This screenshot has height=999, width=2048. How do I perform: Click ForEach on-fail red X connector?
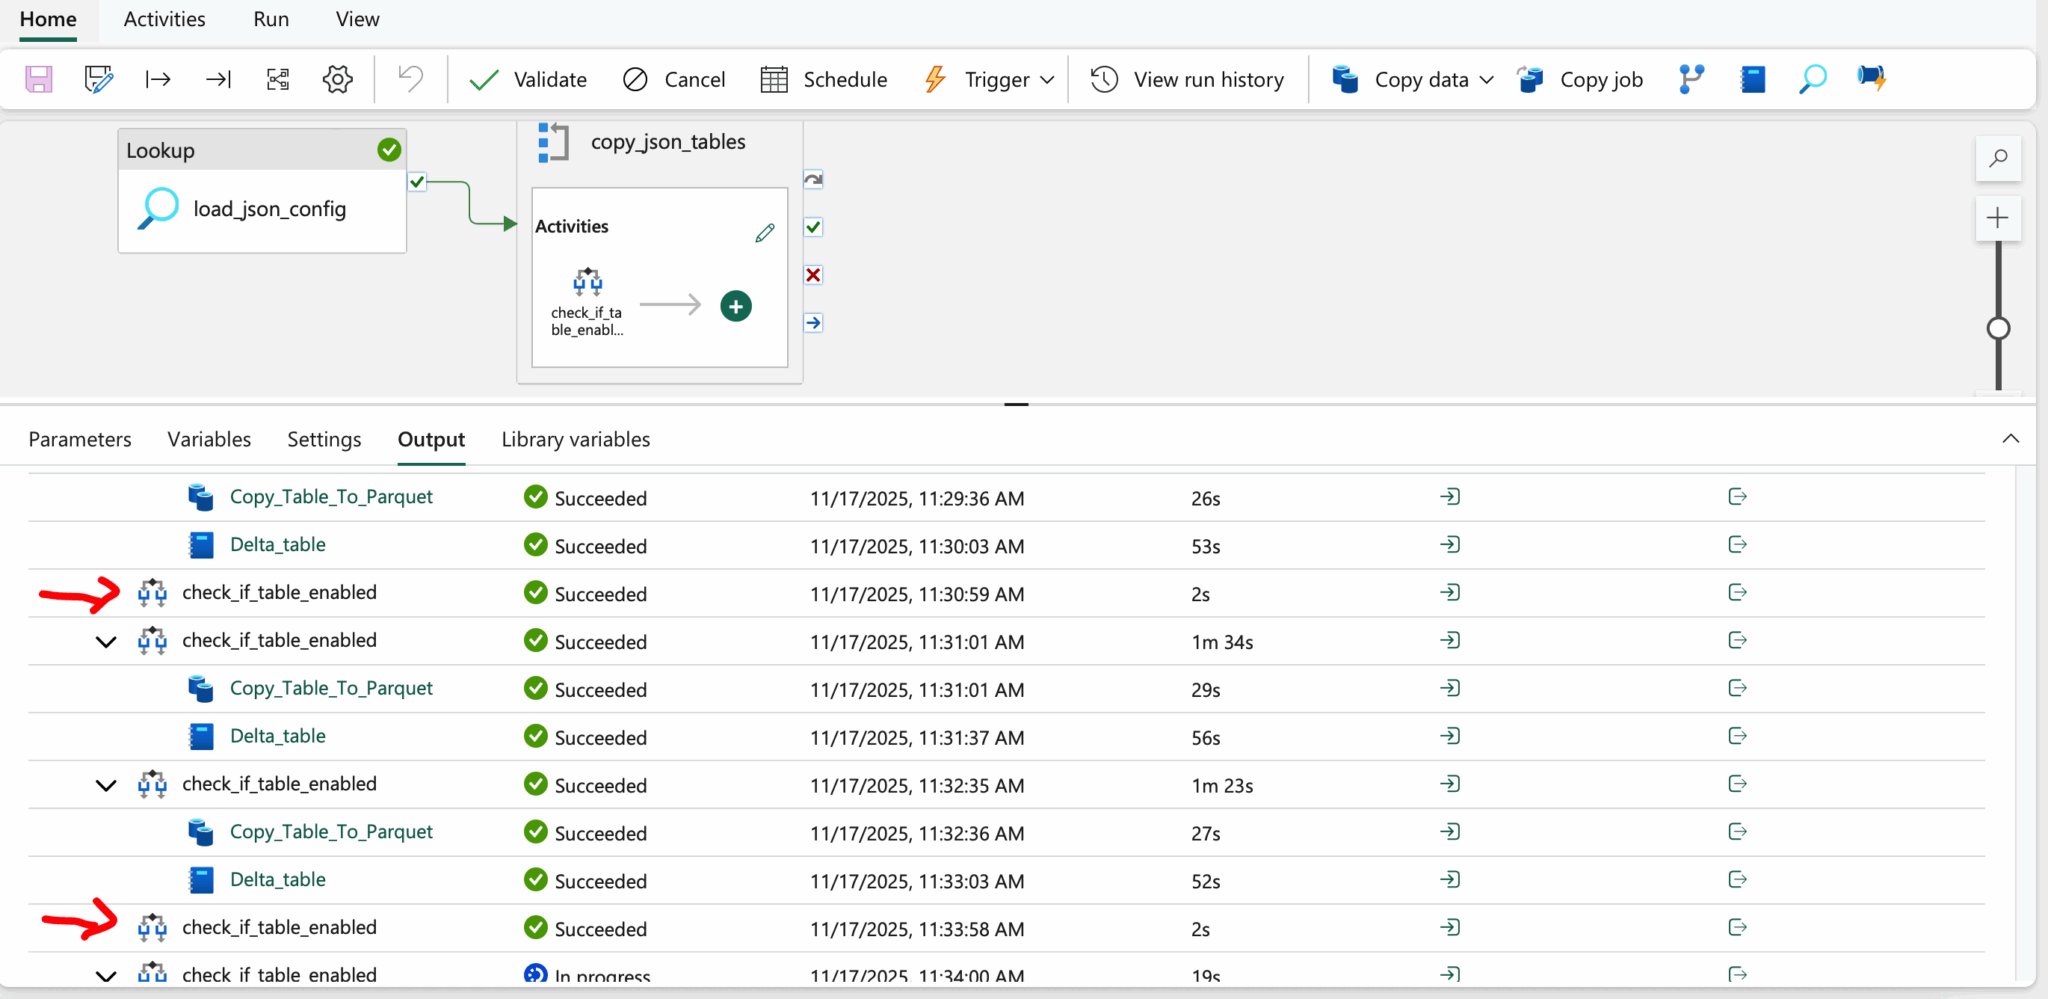click(x=814, y=275)
